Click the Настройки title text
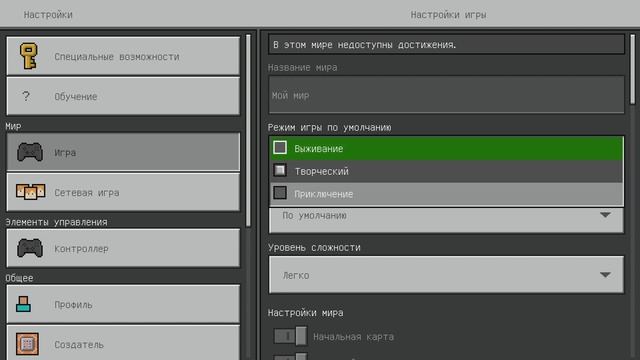Viewport: 640px width, 360px height. (x=48, y=15)
